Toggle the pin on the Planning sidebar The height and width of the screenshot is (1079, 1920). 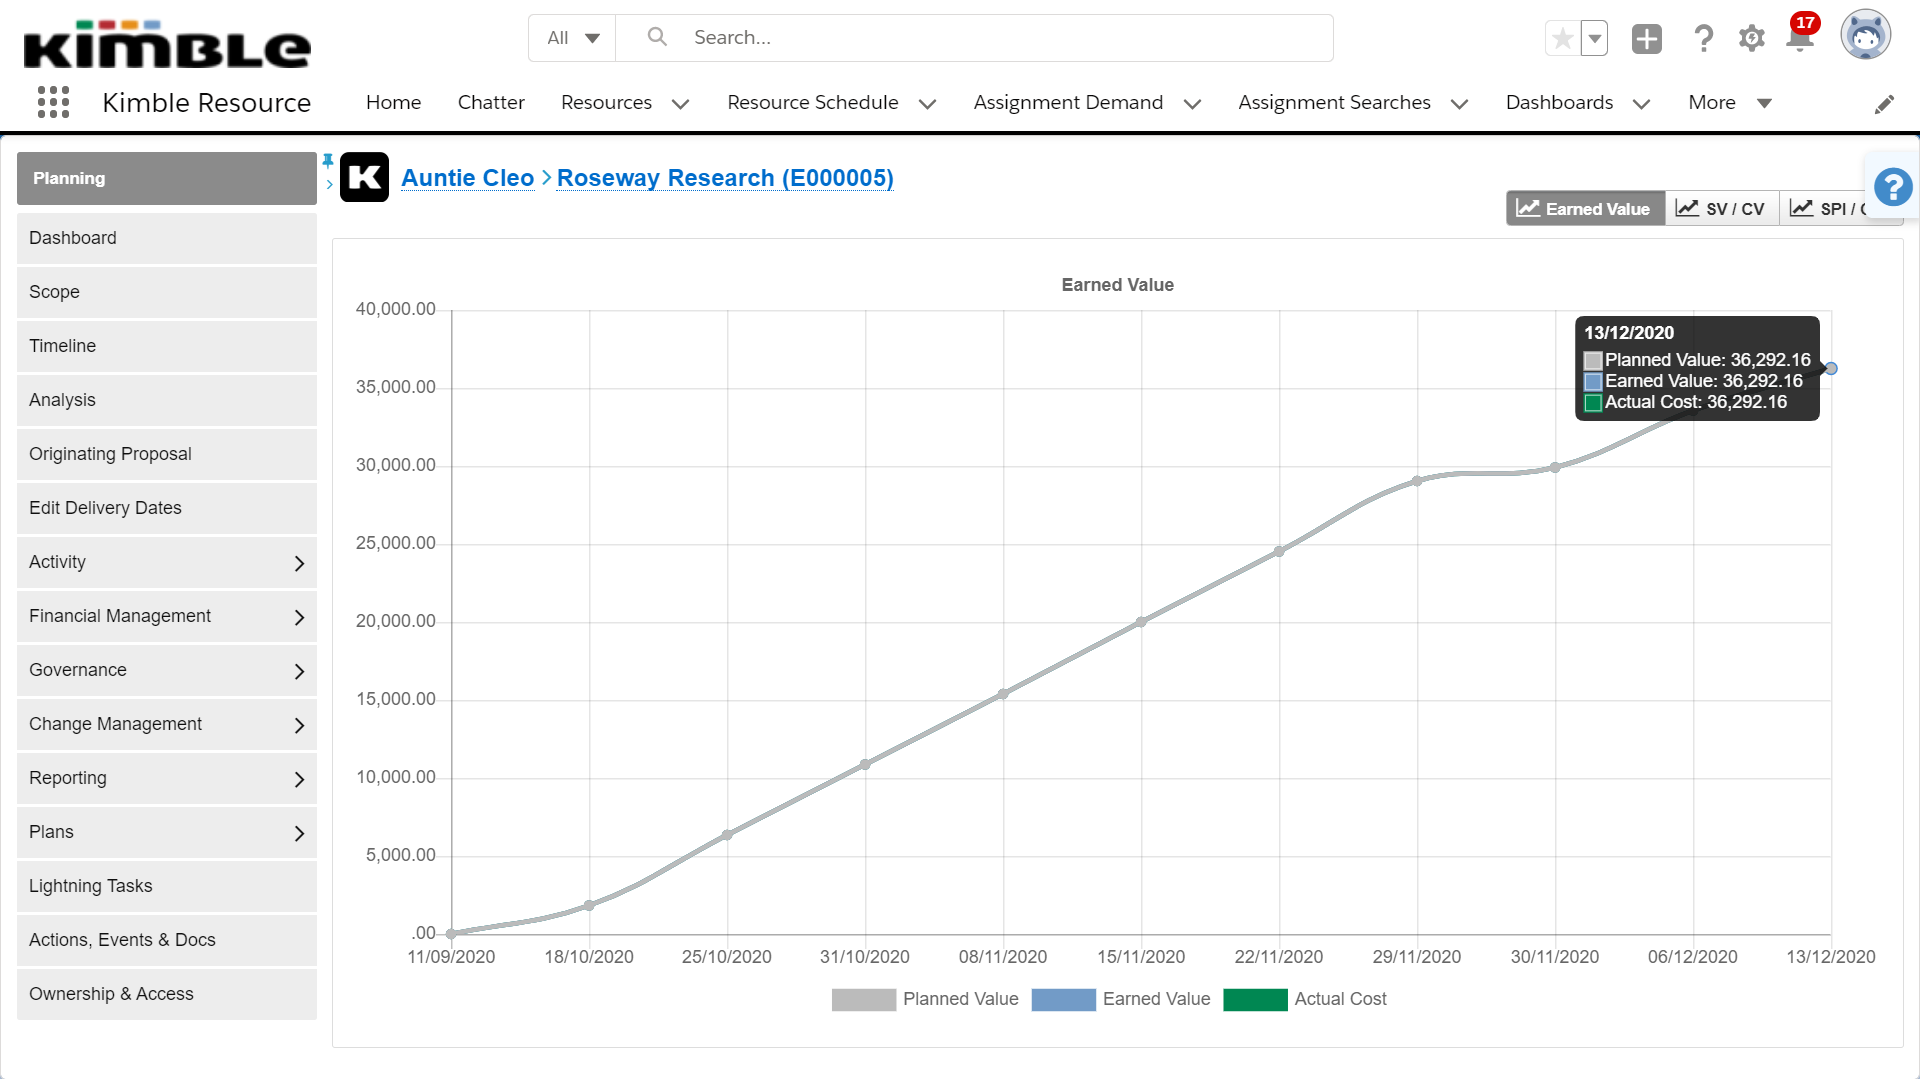[x=328, y=160]
